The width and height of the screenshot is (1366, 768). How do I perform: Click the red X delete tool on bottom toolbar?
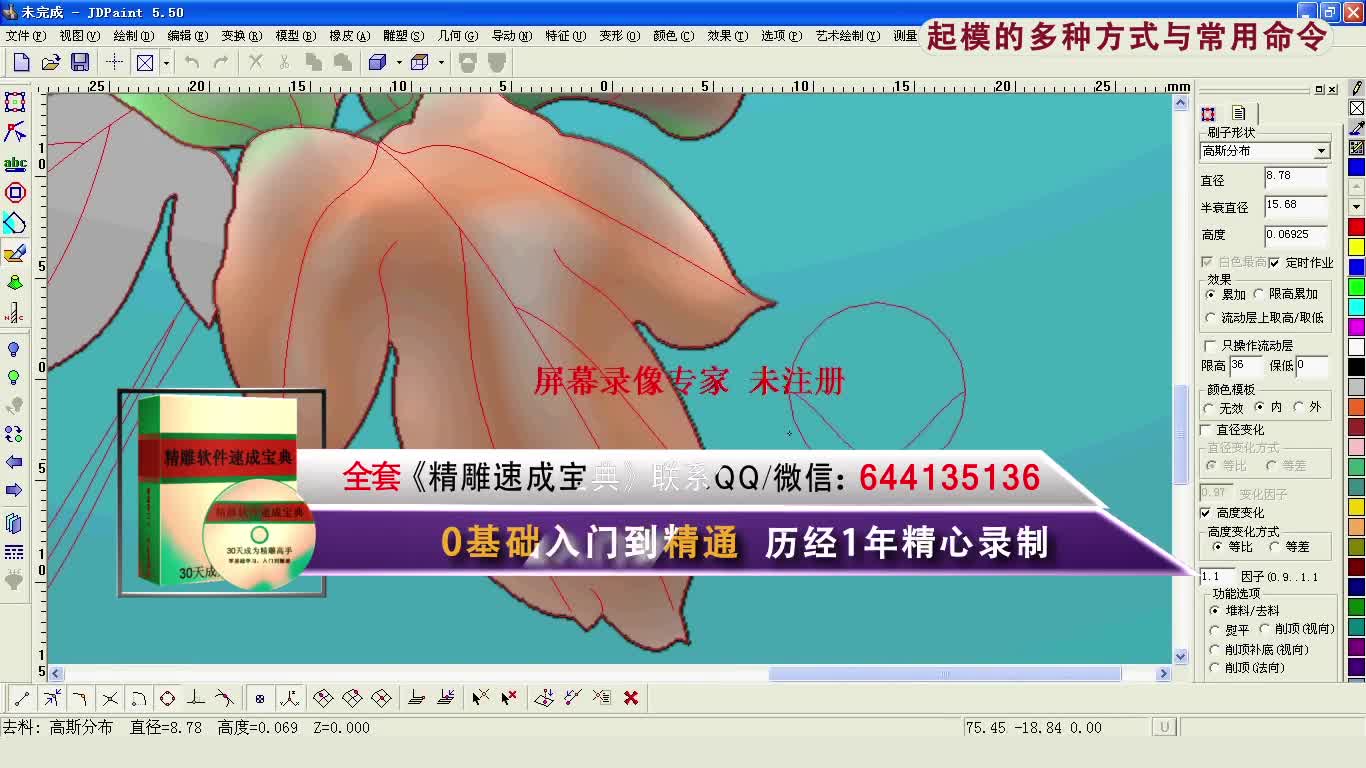[x=630, y=698]
